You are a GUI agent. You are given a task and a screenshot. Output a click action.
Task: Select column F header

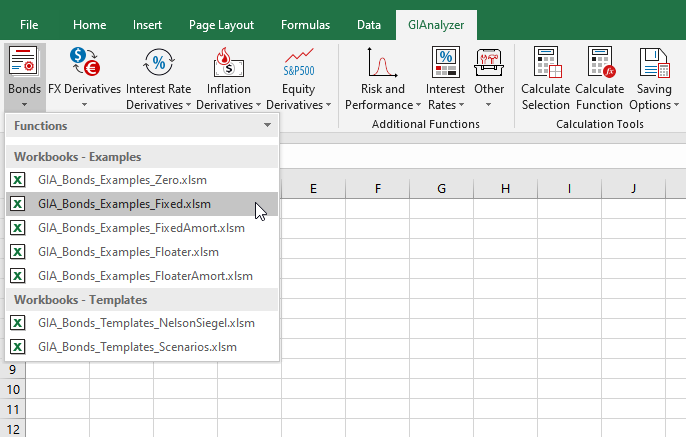[x=378, y=189]
